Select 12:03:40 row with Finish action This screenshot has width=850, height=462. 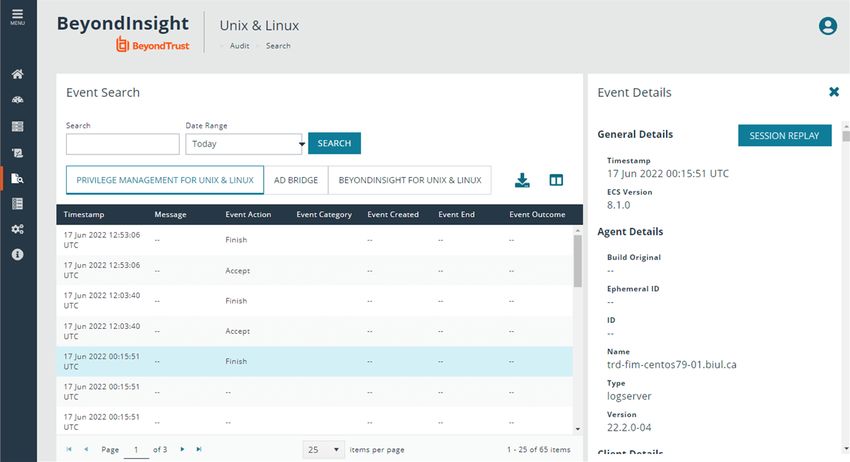(x=314, y=301)
